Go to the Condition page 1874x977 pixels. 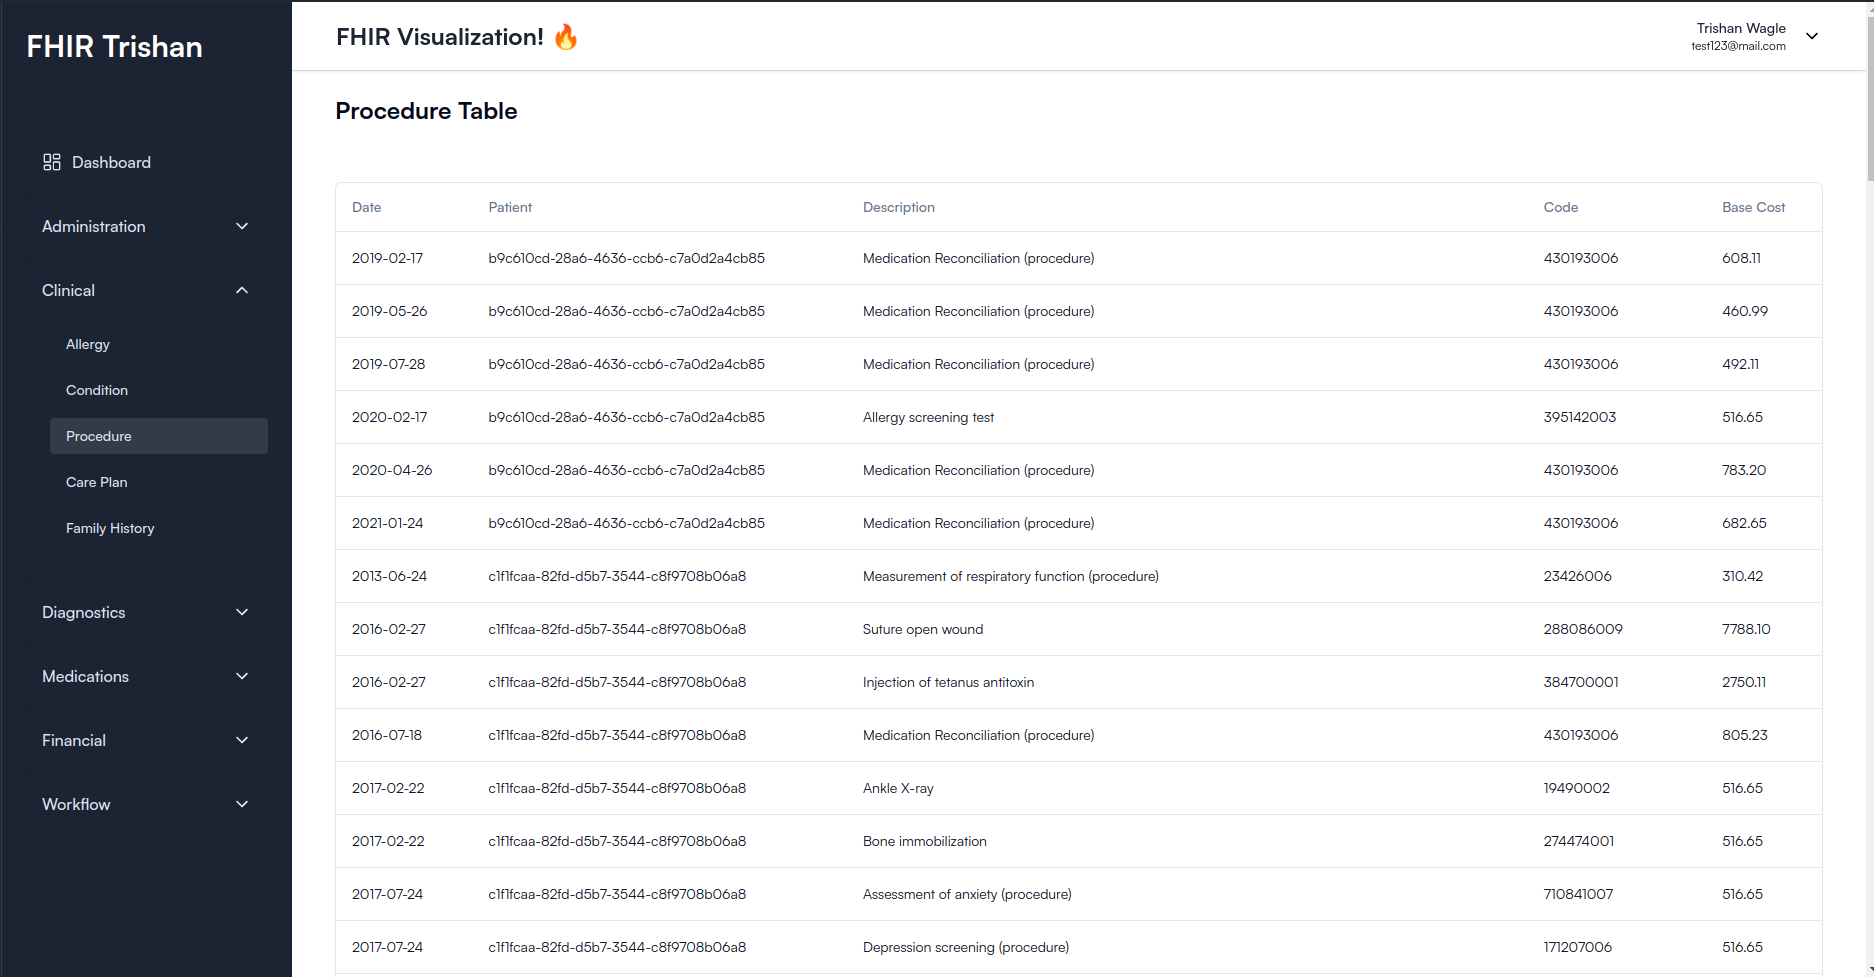click(x=97, y=390)
